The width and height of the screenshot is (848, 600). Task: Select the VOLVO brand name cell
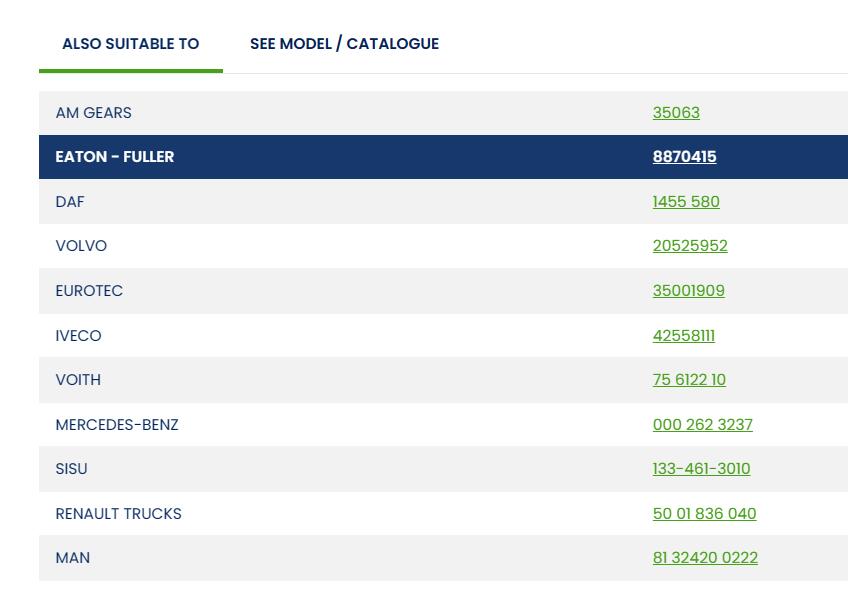tap(81, 246)
